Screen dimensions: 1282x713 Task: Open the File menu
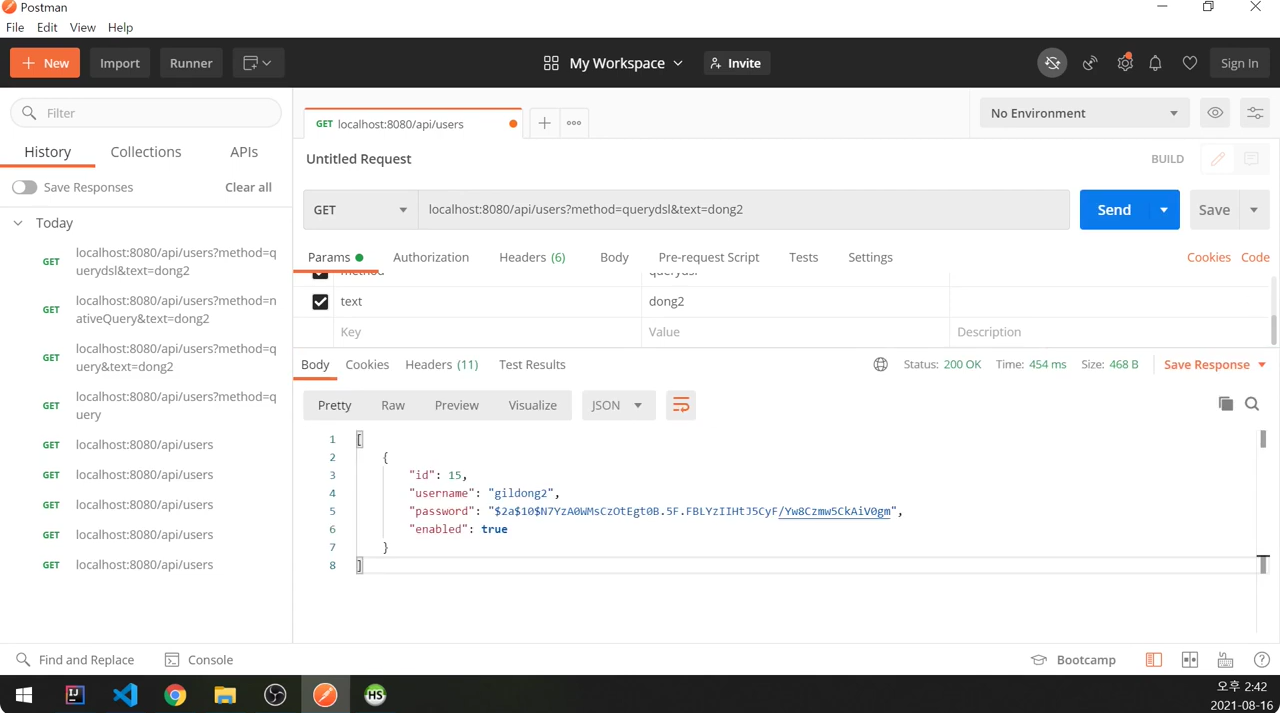pos(15,27)
